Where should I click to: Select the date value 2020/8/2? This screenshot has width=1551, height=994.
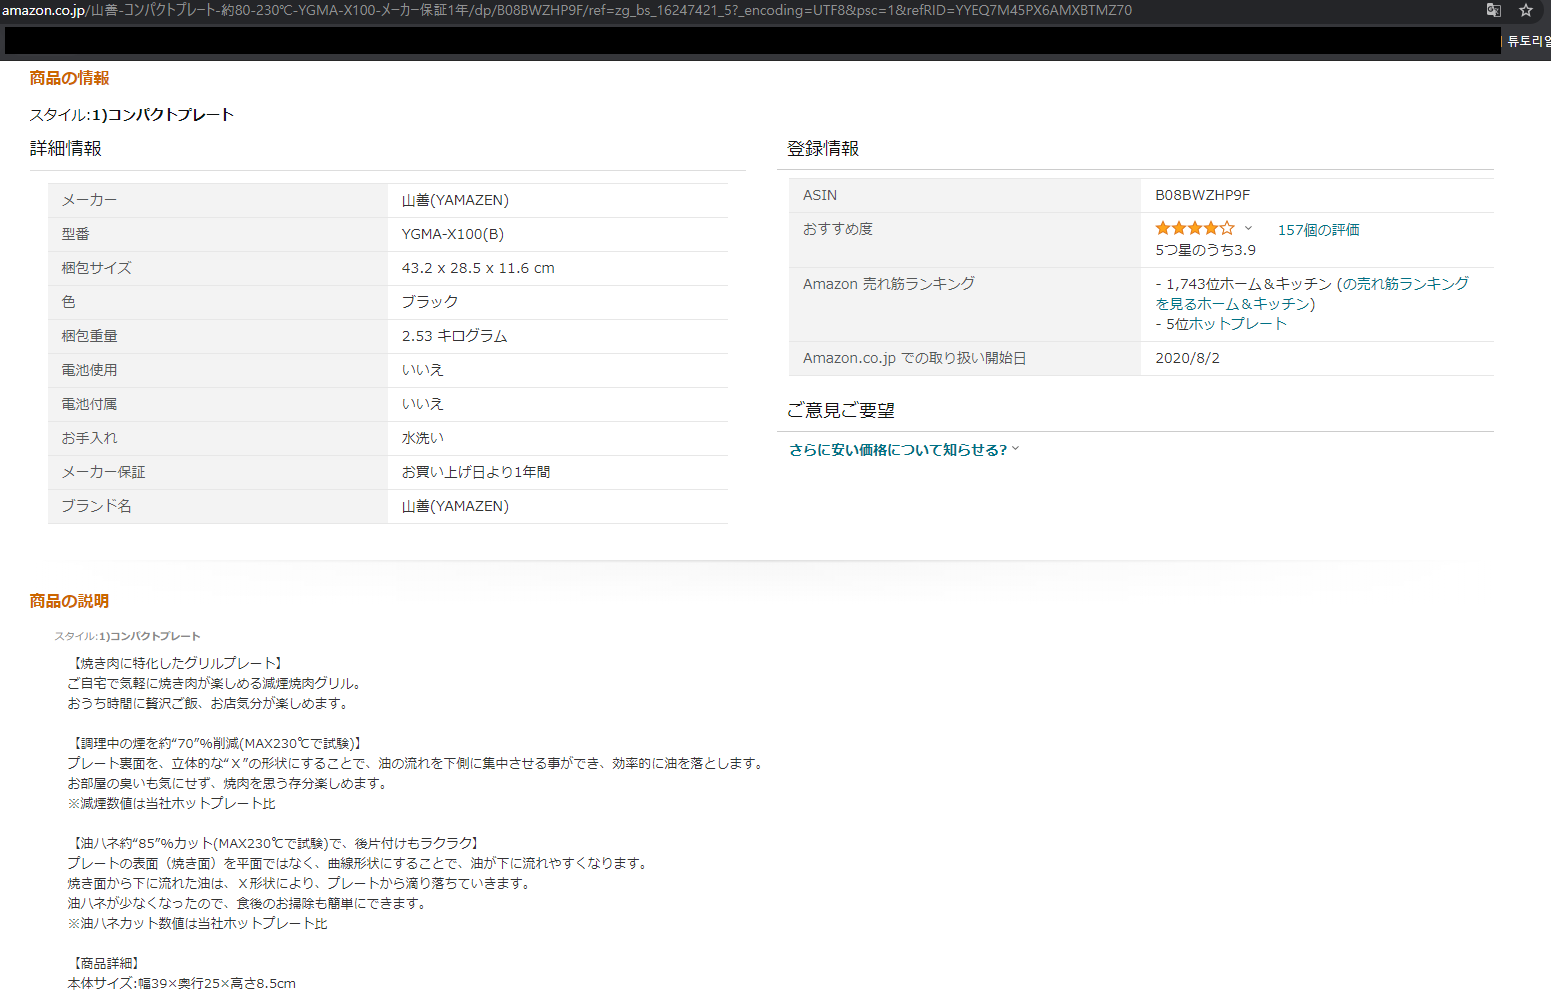coord(1187,358)
